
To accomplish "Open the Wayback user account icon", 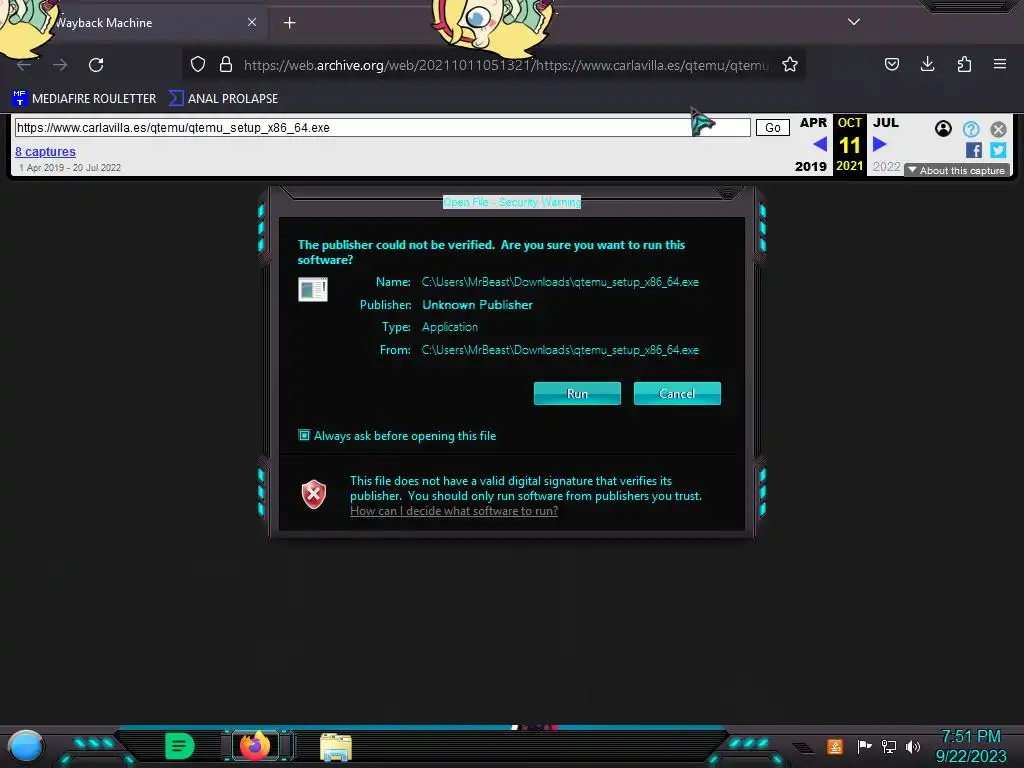I will pyautogui.click(x=943, y=129).
